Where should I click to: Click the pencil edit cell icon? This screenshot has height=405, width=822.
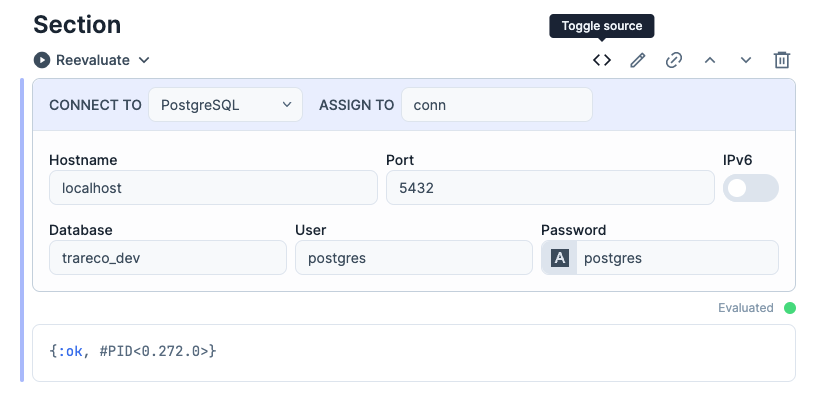click(x=638, y=60)
